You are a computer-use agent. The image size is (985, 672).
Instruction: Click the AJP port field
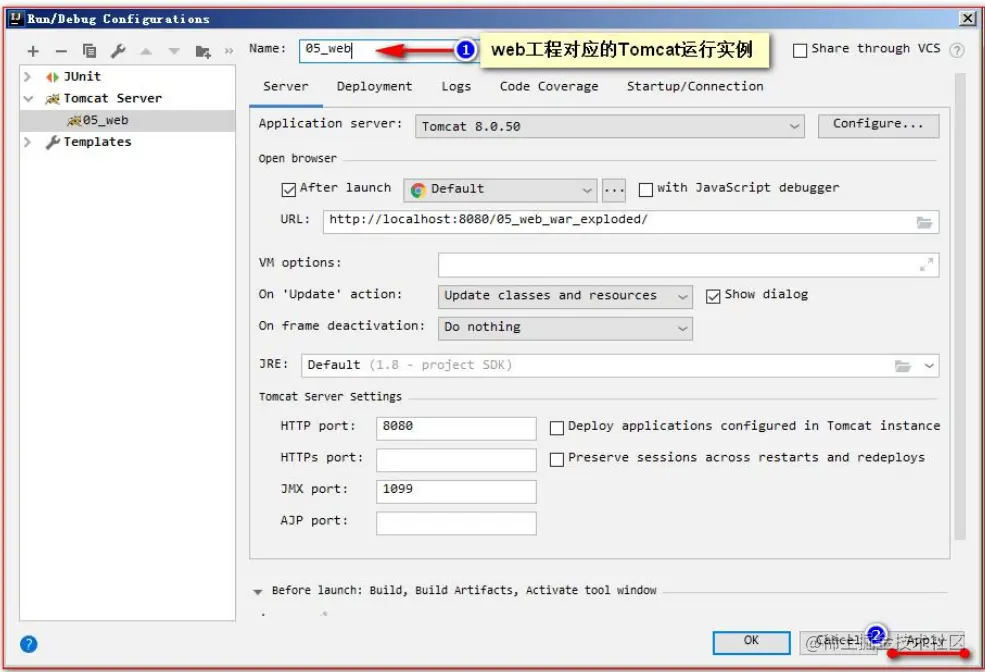click(456, 523)
